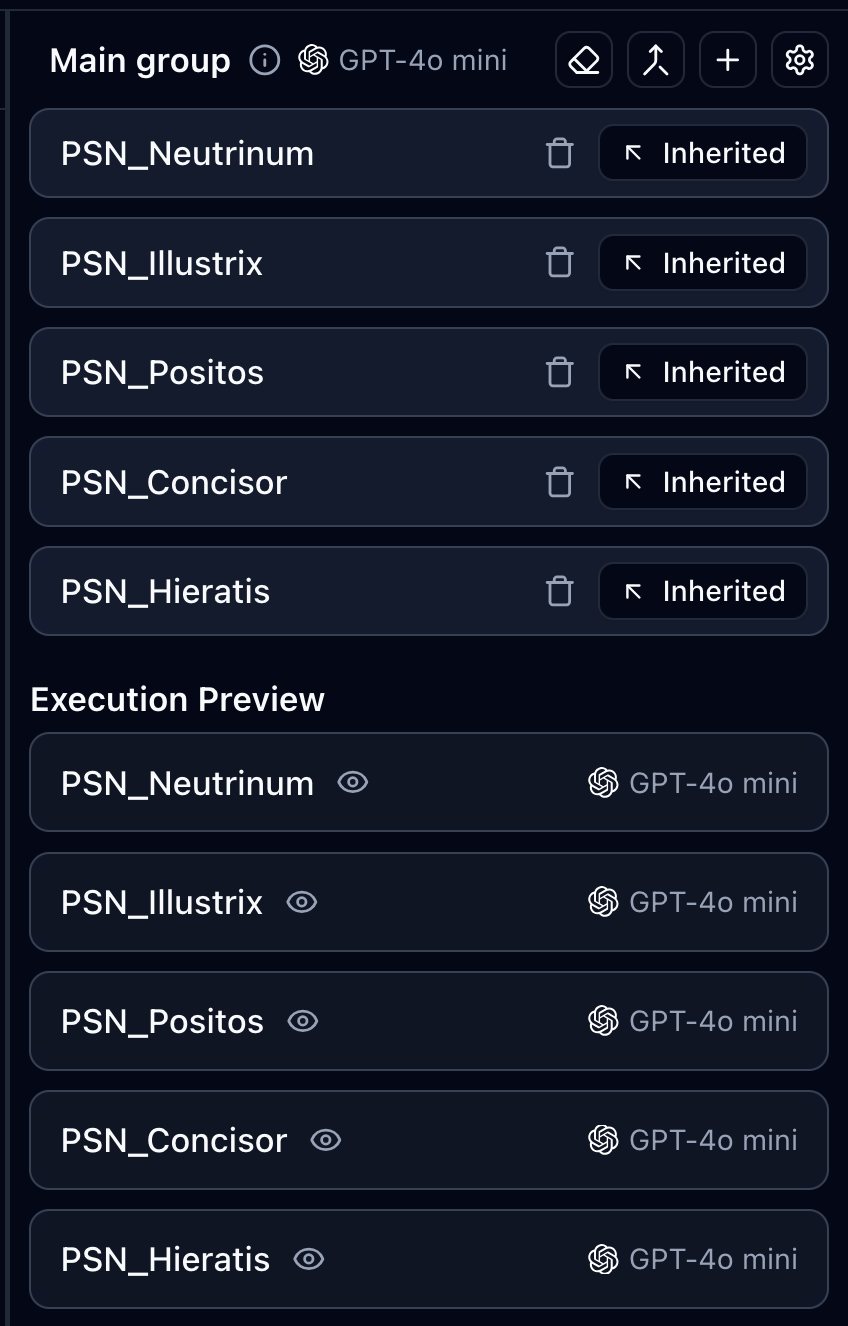Open the Inherited dropdown for PSN_Hieratis
Screen dimensions: 848x1326
703,591
